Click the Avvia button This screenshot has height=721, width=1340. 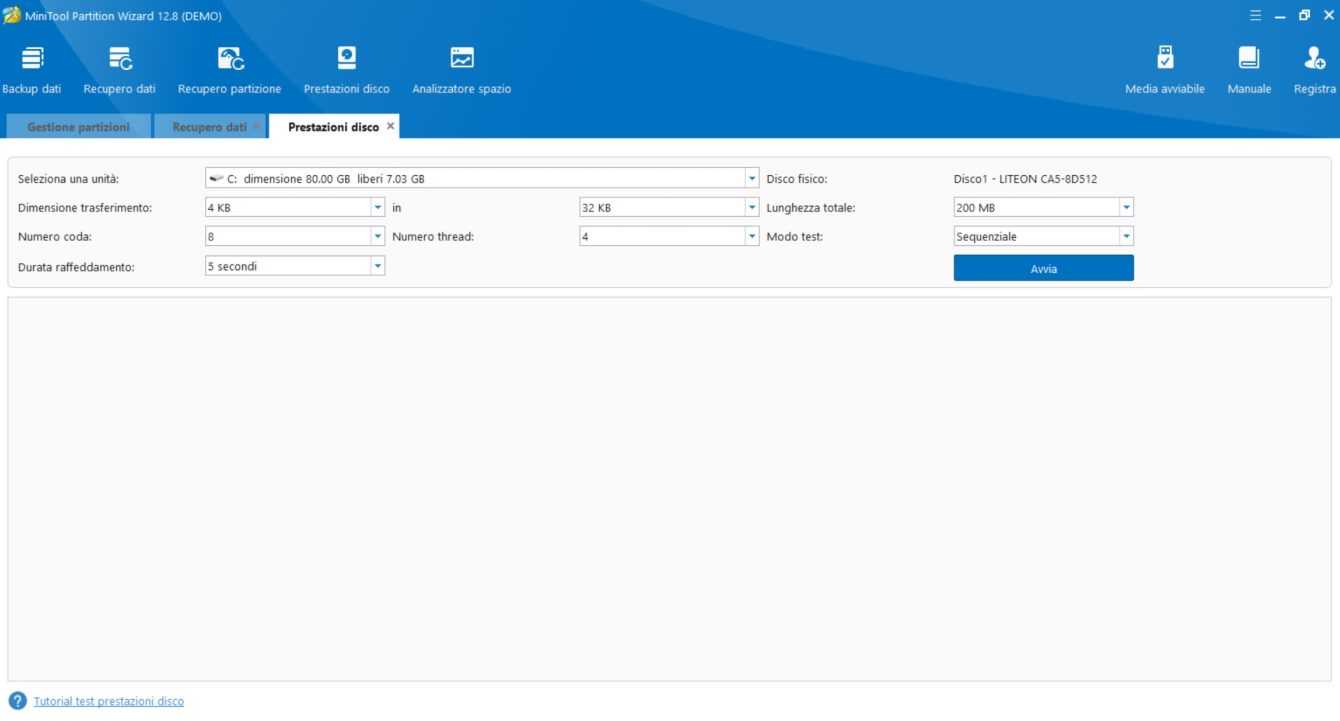1043,268
